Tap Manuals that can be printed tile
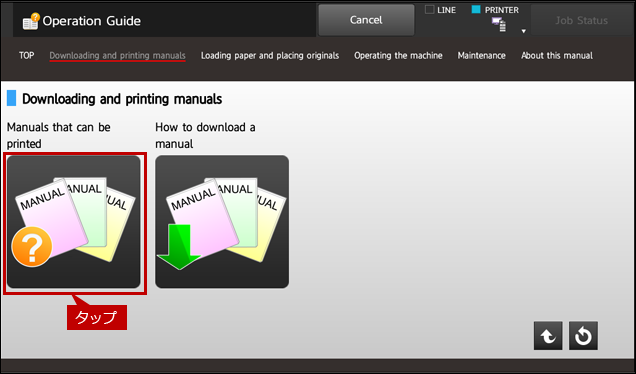The width and height of the screenshot is (636, 374). (x=74, y=222)
